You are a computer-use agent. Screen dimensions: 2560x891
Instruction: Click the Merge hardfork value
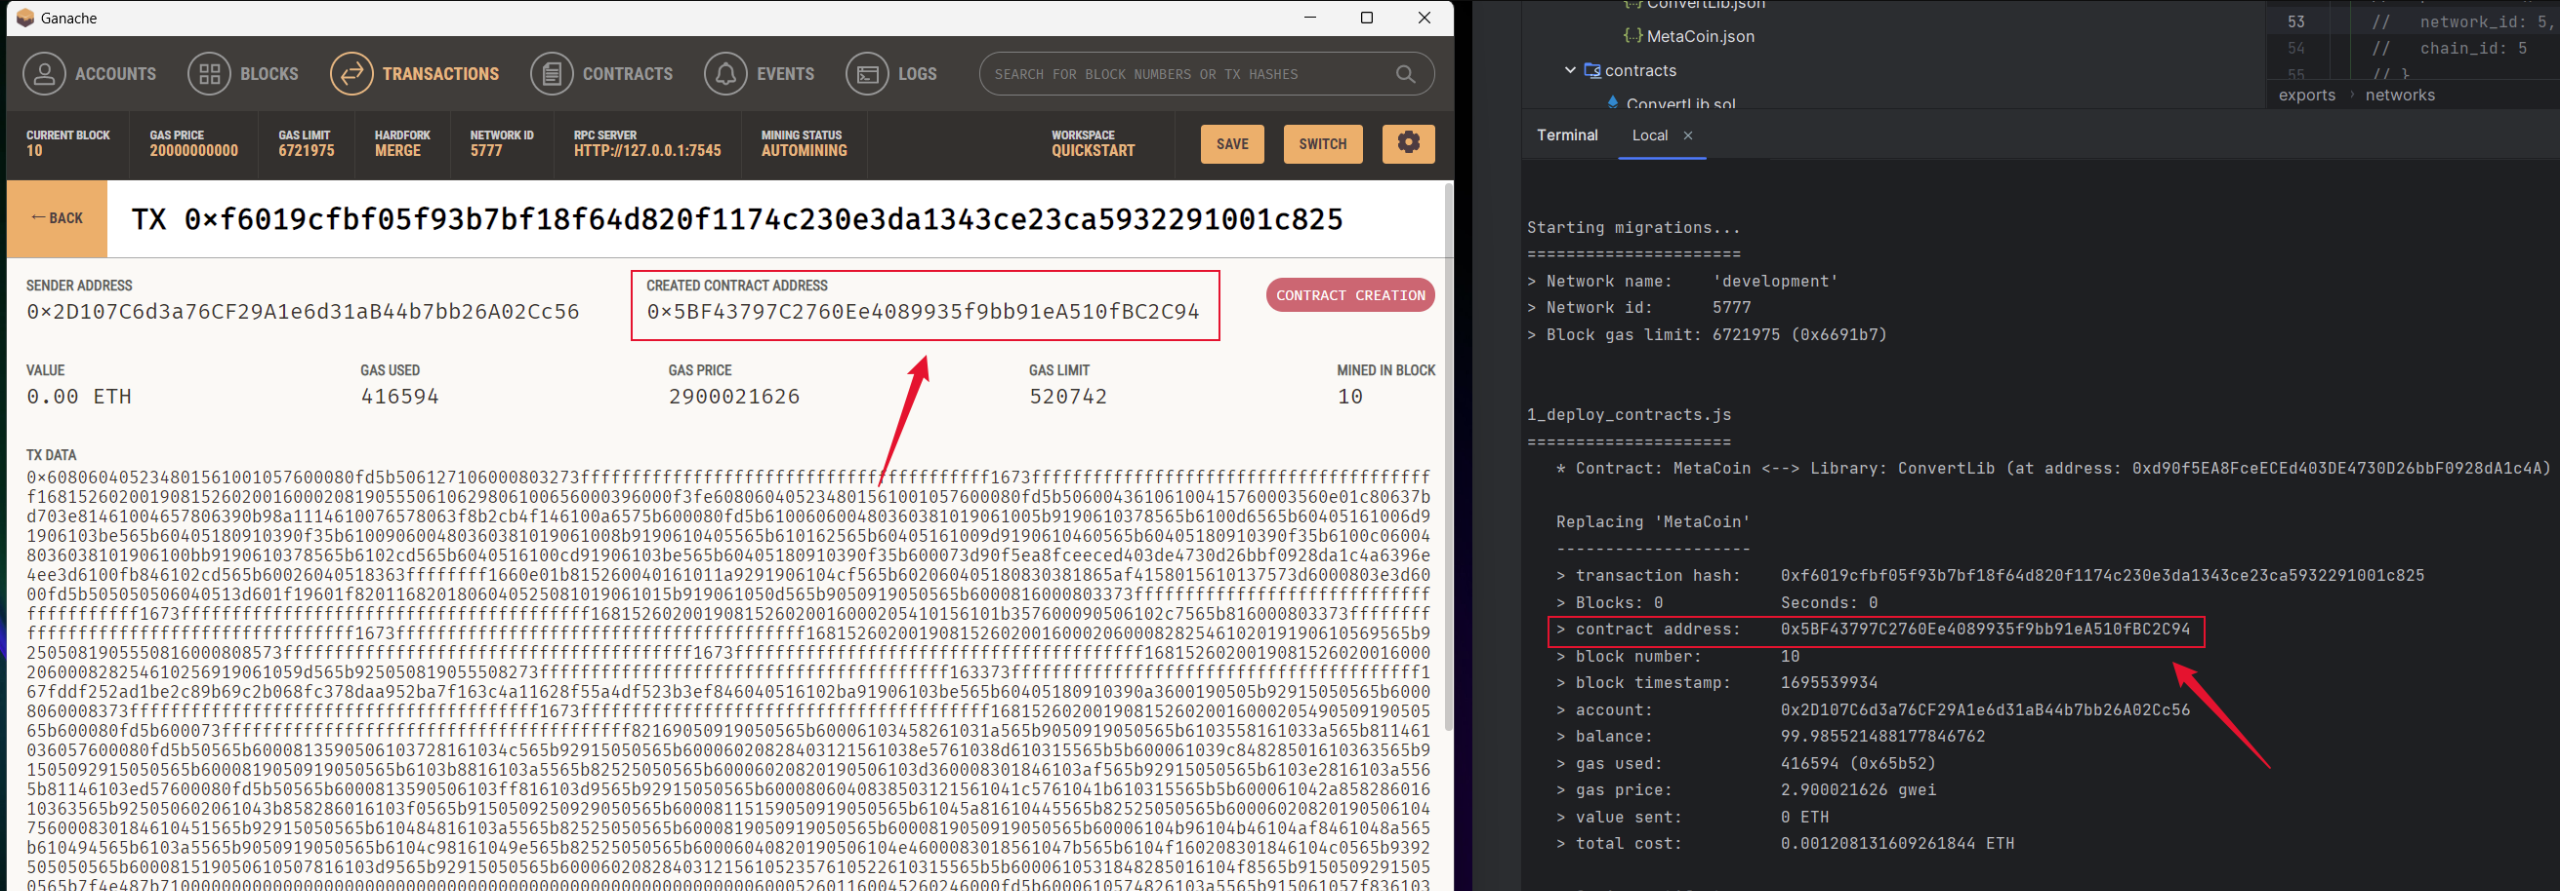click(x=398, y=151)
